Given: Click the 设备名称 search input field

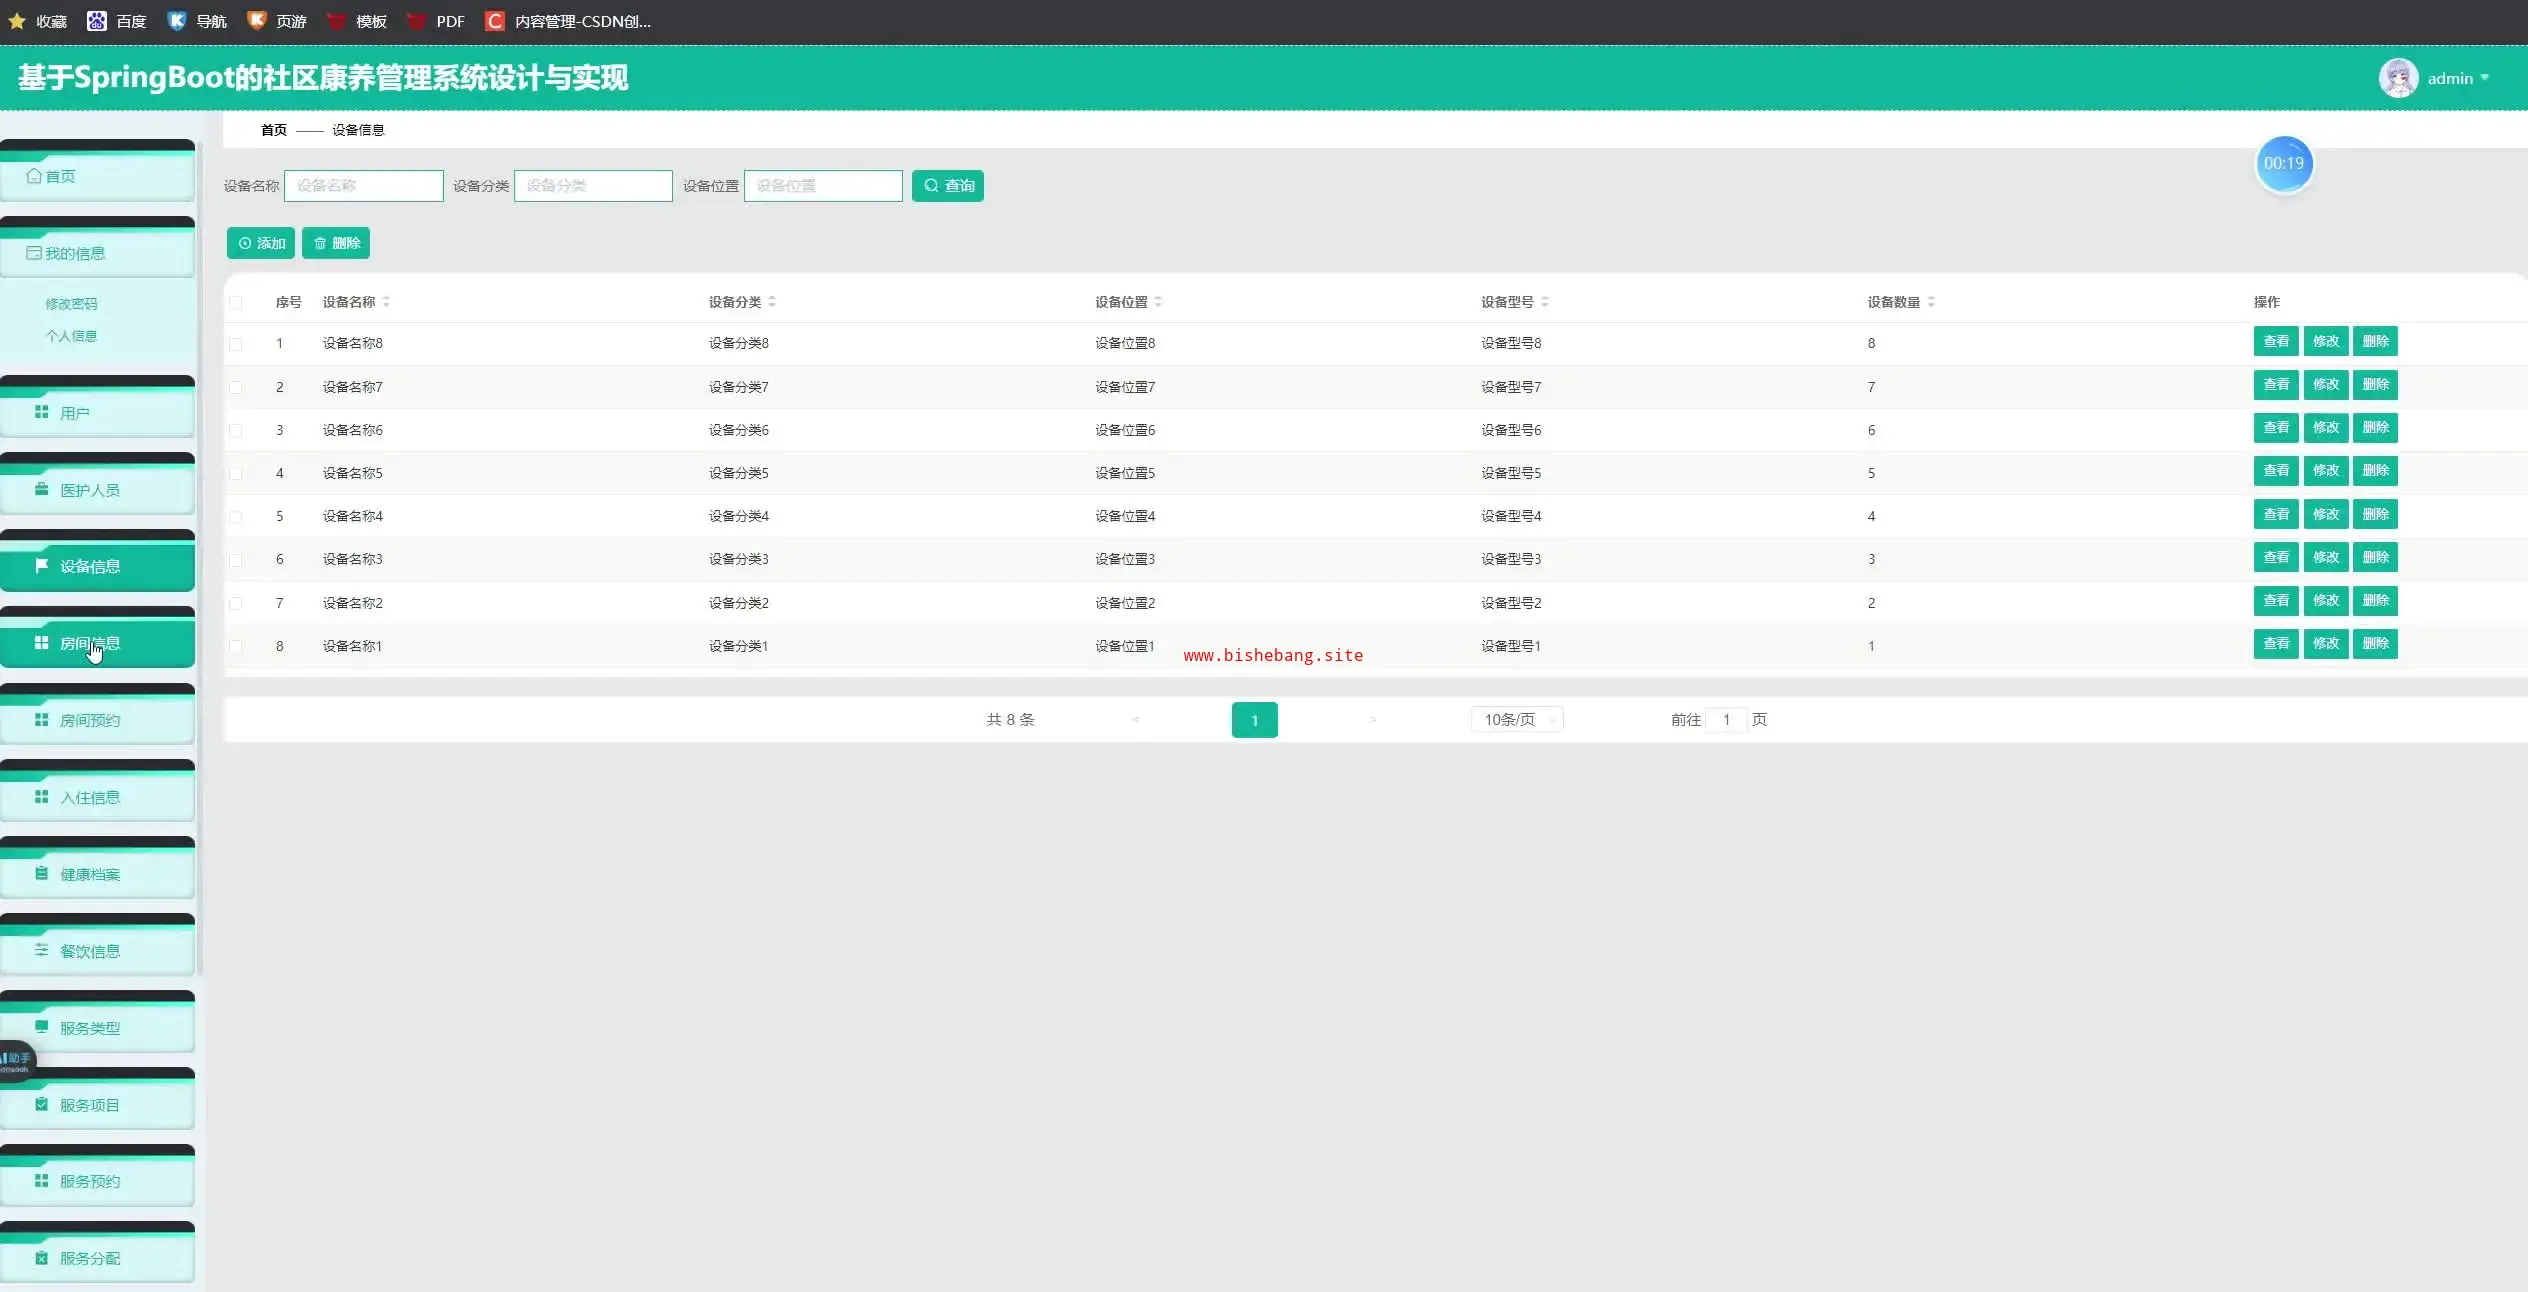Looking at the screenshot, I should click(364, 186).
